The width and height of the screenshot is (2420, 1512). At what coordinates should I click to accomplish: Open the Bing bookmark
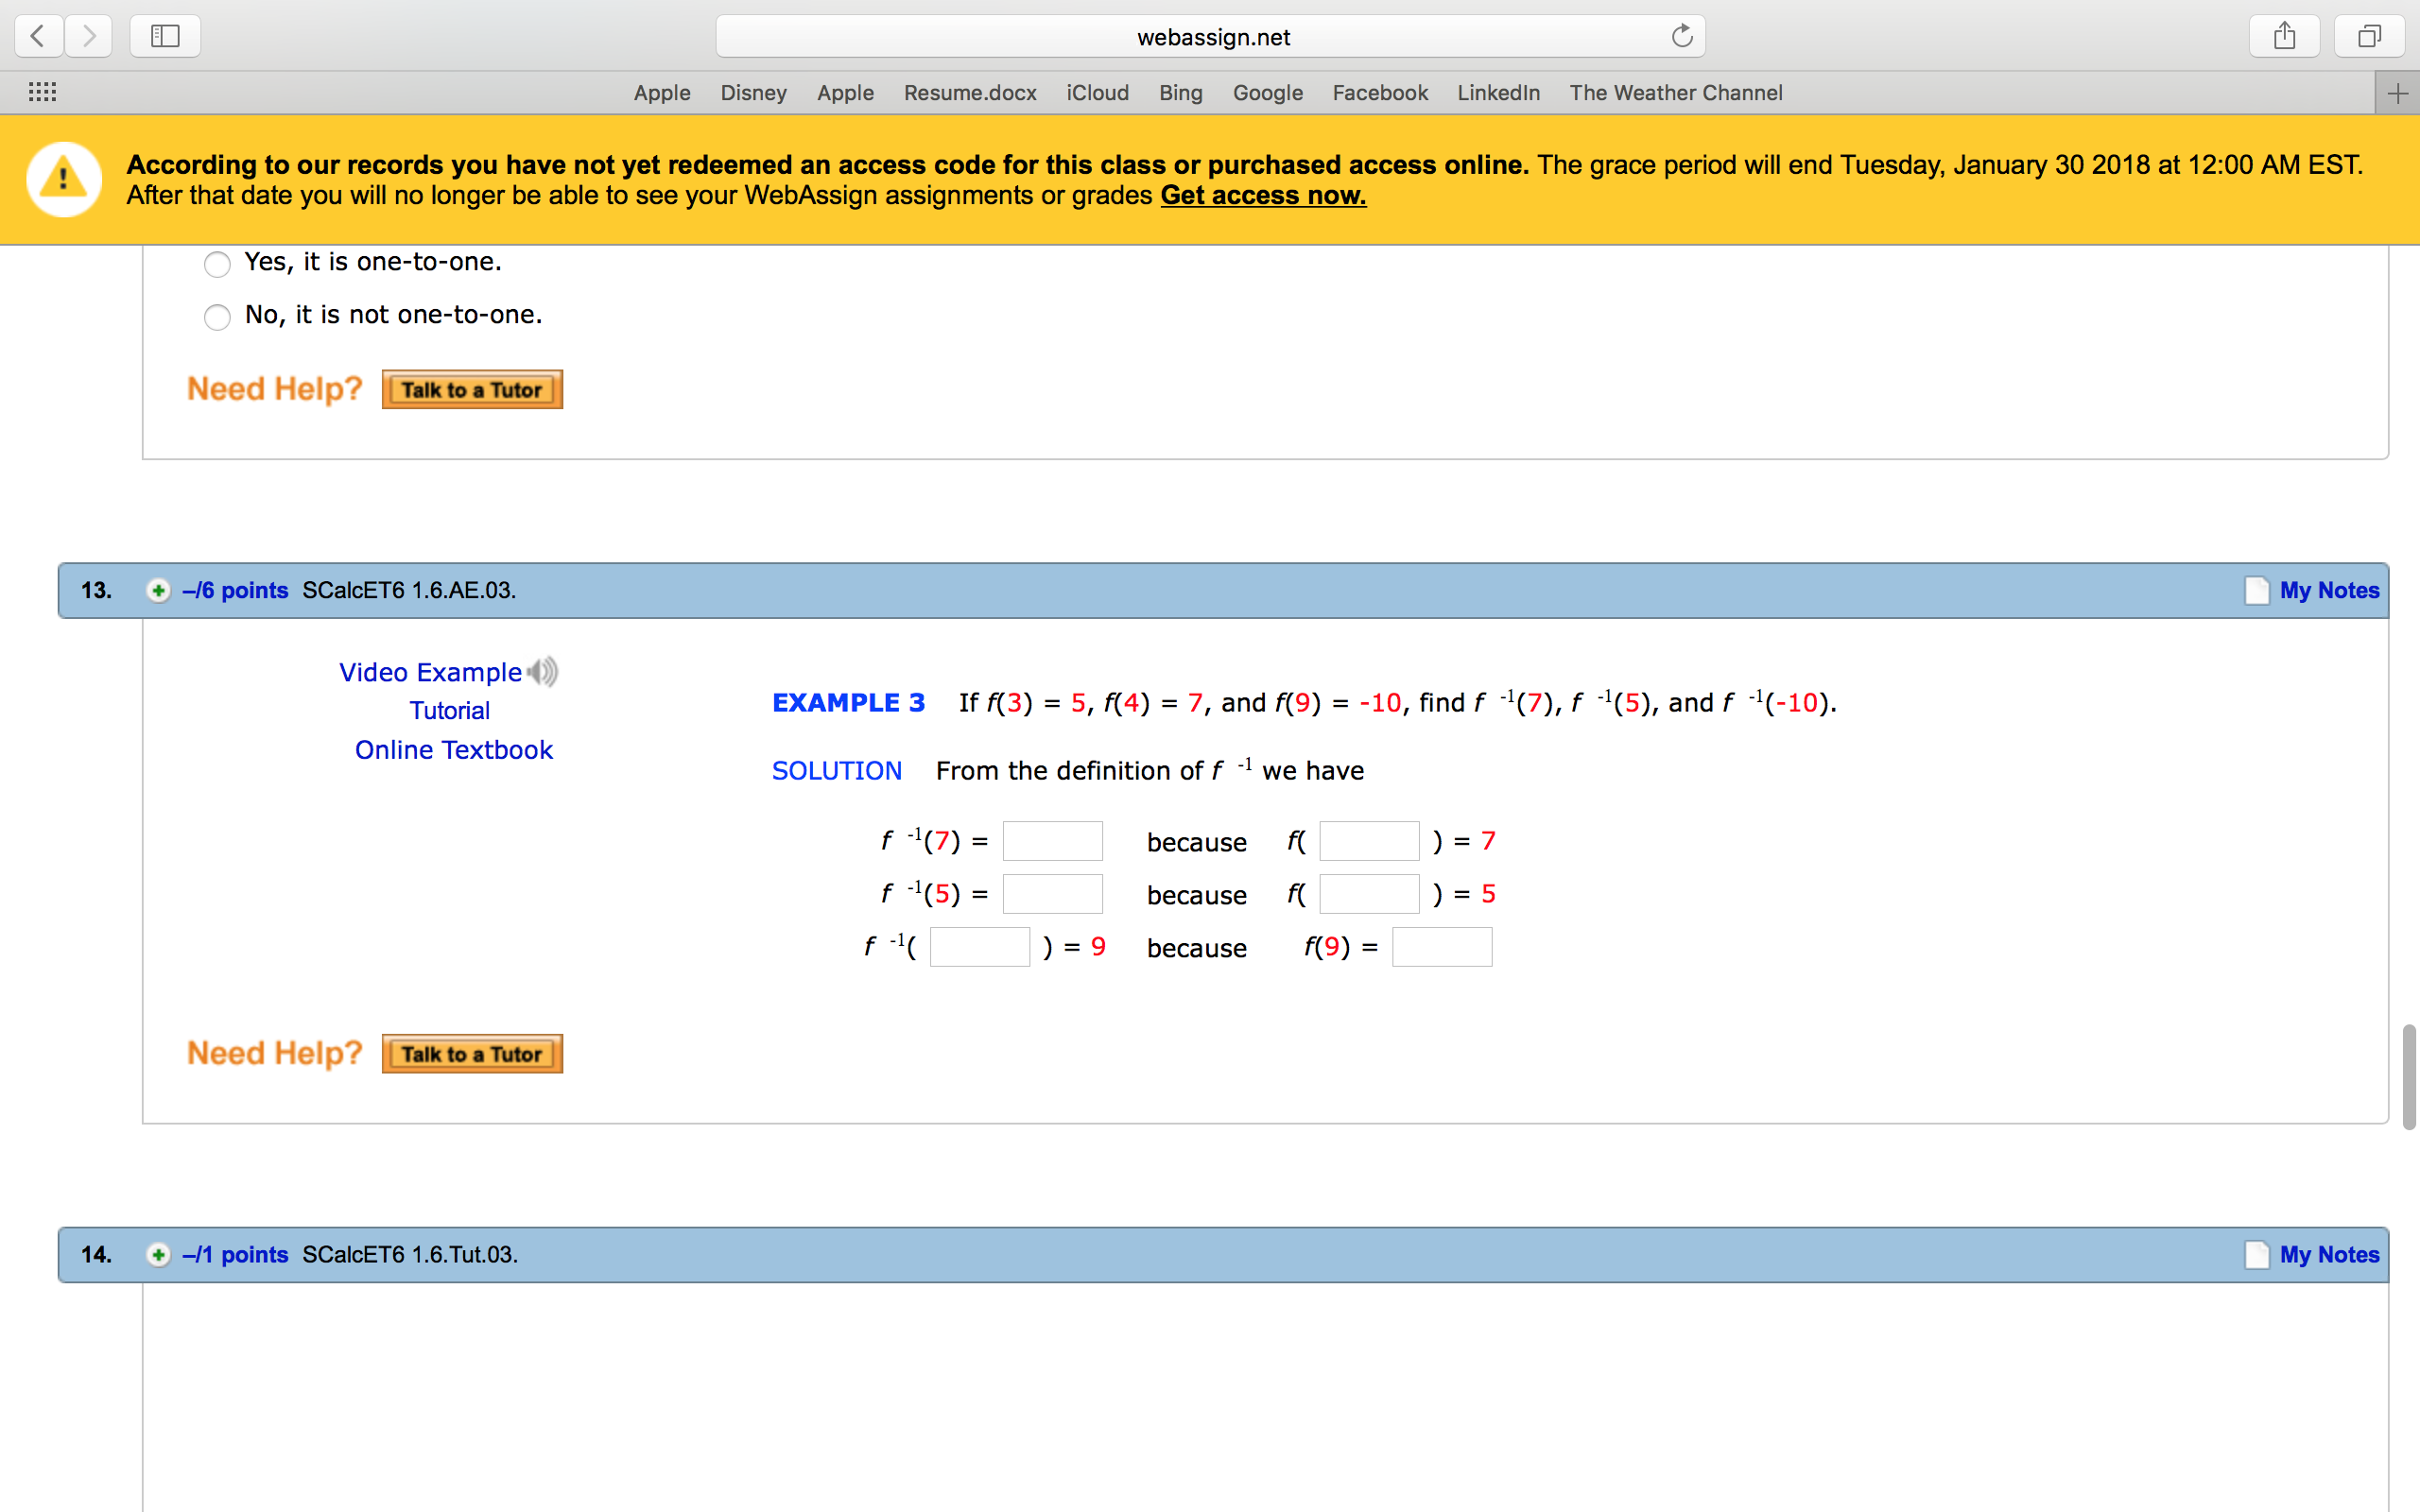[1180, 93]
